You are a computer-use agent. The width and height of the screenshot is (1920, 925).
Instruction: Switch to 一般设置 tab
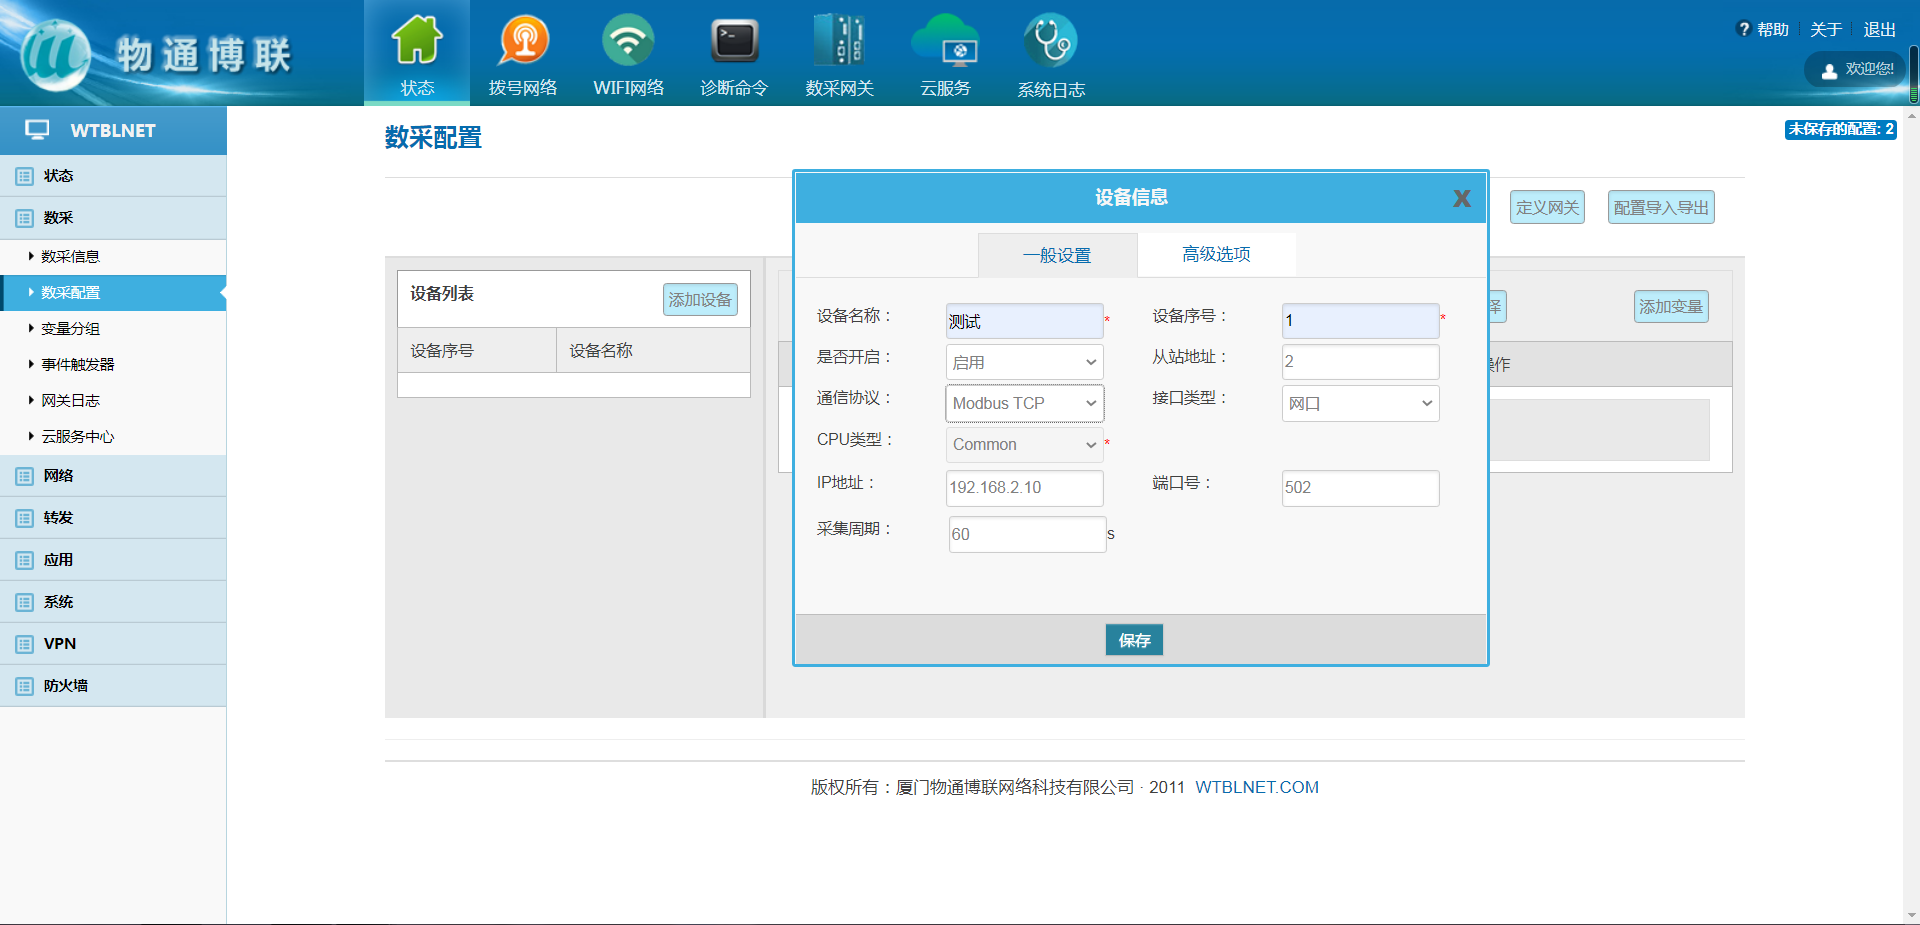coord(1057,255)
